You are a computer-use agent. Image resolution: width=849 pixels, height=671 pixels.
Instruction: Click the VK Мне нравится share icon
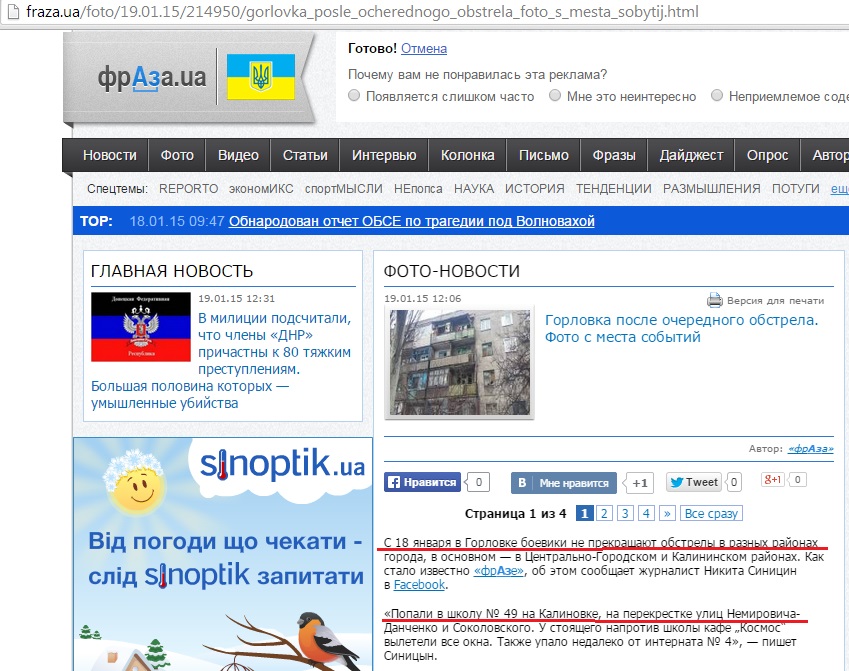pos(521,483)
